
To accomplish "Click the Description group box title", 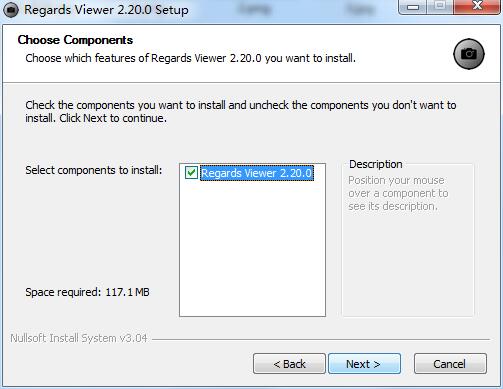I will point(376,164).
